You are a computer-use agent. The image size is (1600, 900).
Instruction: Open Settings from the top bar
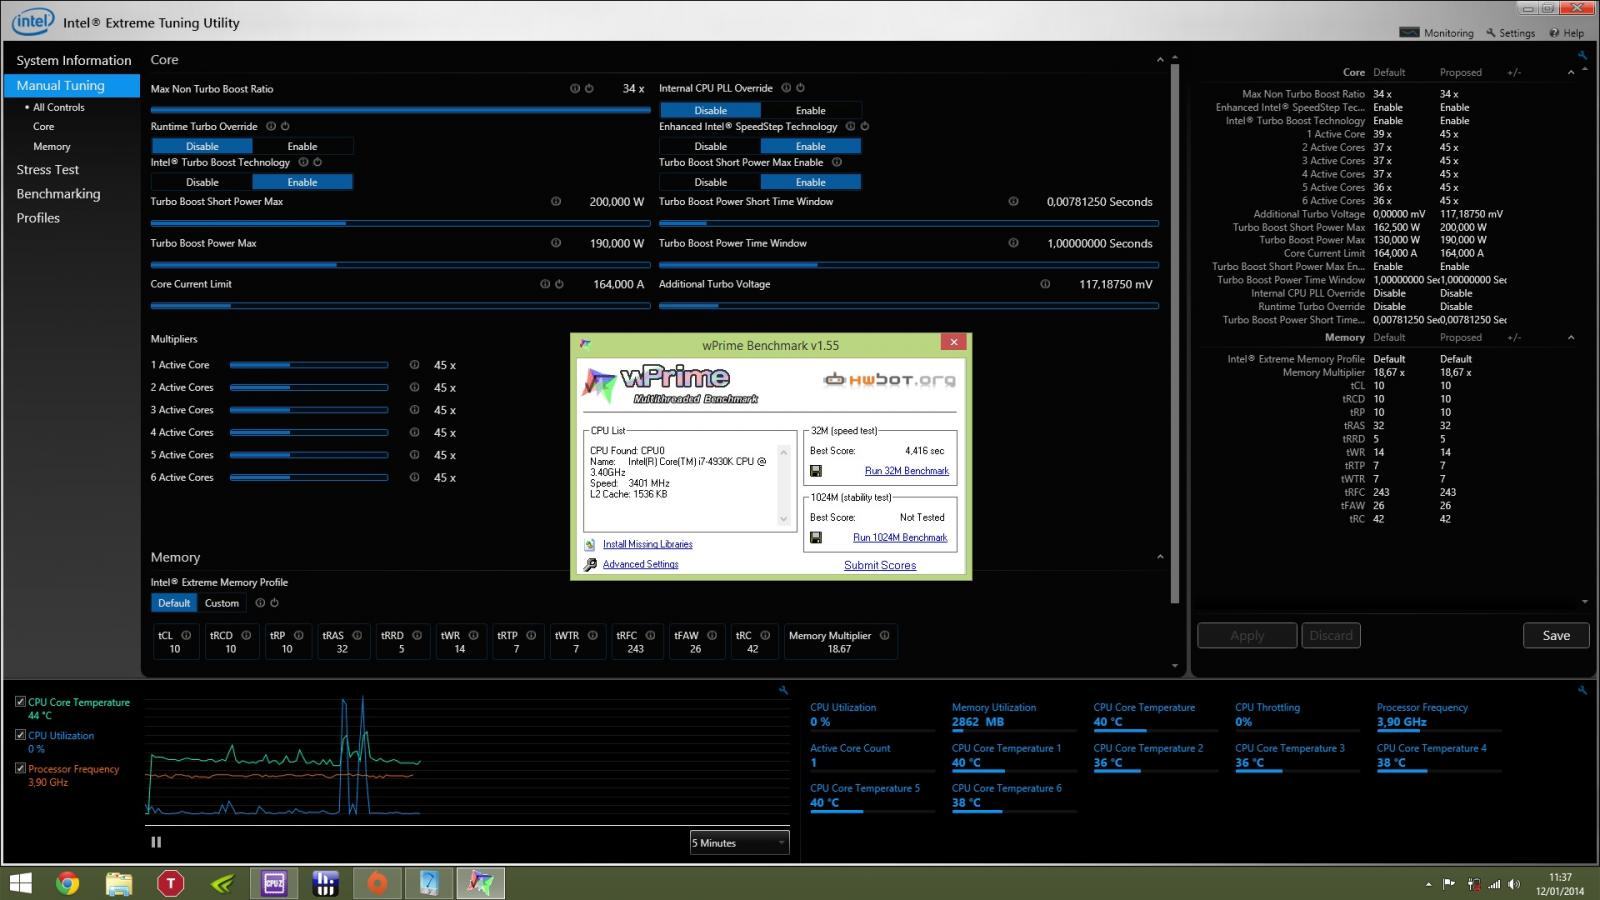click(1510, 33)
